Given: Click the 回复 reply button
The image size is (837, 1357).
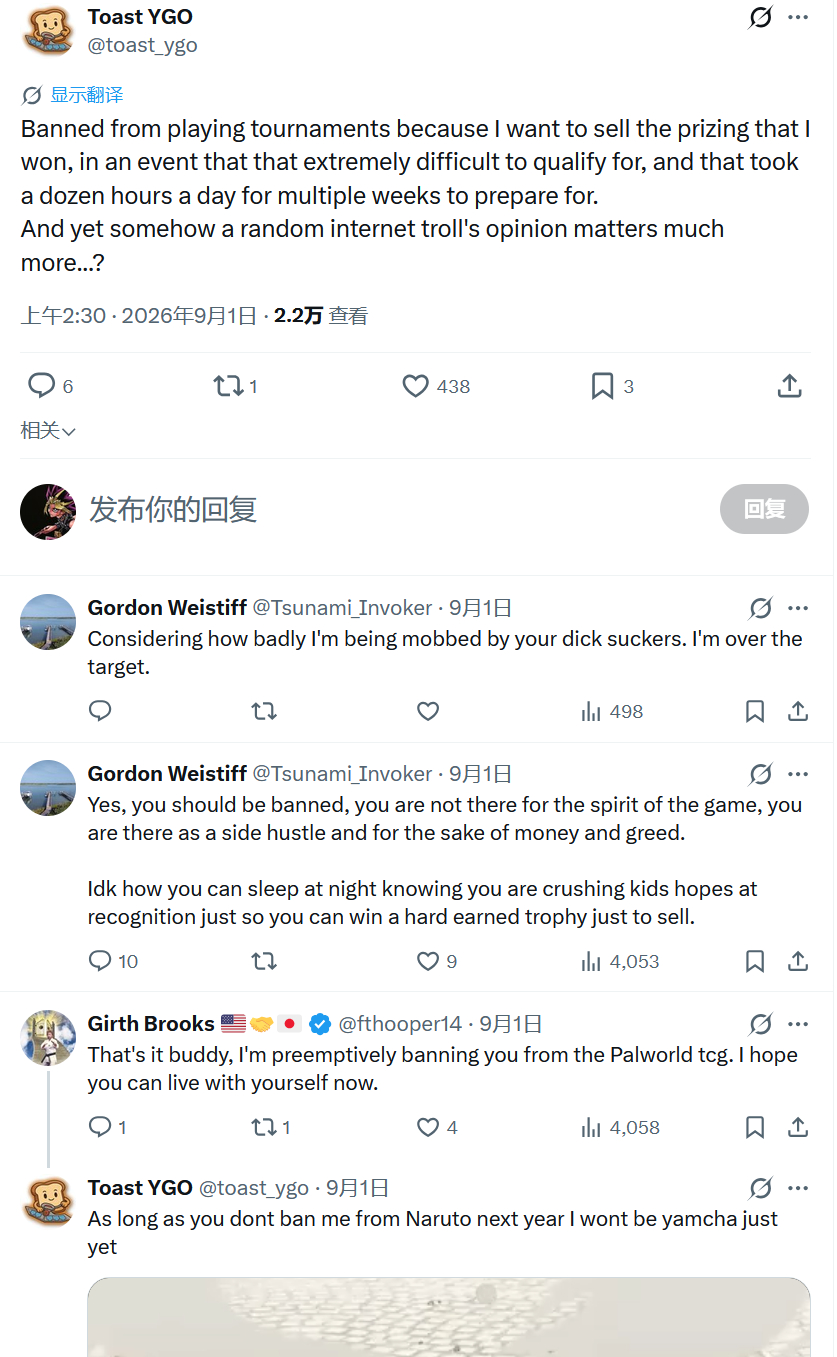Looking at the screenshot, I should tap(764, 509).
